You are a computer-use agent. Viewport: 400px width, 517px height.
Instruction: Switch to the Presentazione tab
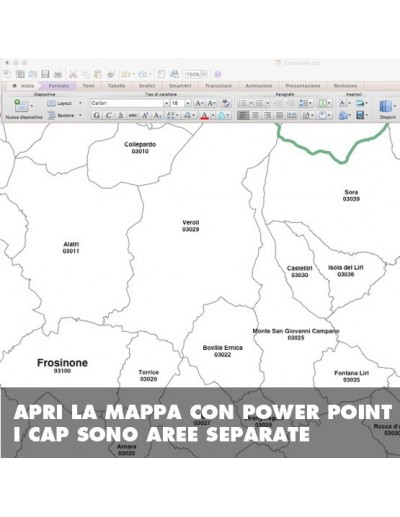click(x=303, y=86)
